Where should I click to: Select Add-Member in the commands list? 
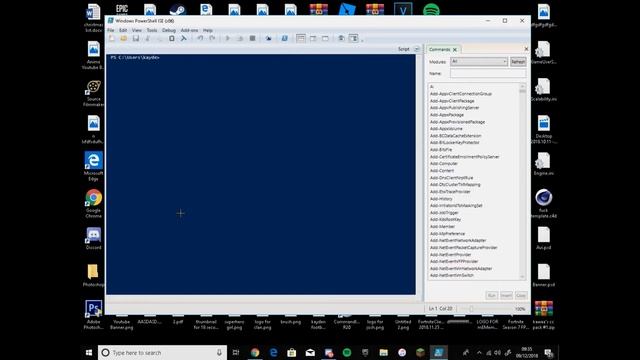[x=442, y=227]
